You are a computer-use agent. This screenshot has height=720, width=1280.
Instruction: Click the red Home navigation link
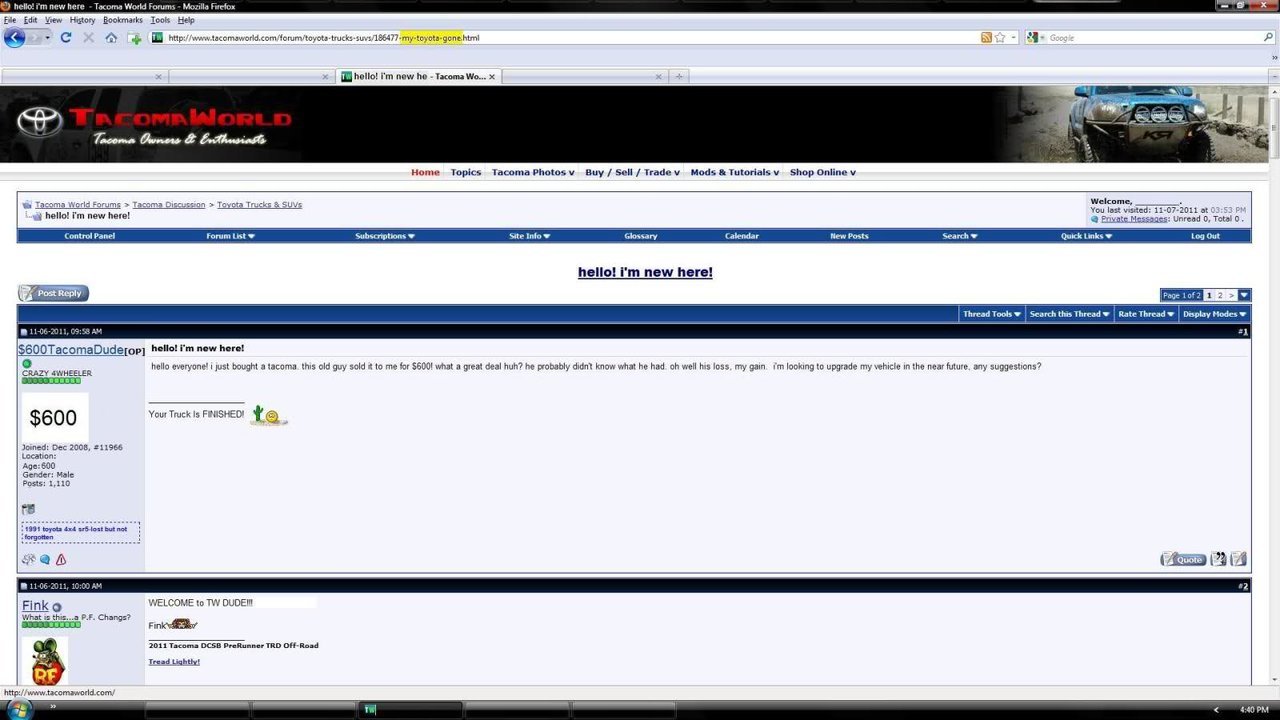425,172
